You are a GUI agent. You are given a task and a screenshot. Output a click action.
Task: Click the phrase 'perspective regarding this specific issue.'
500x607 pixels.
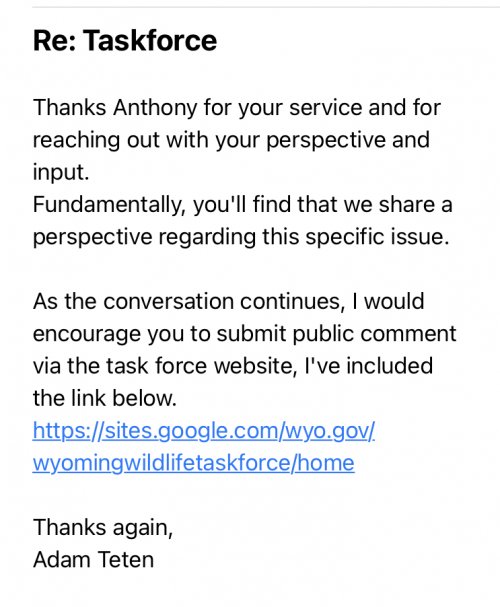(241, 237)
